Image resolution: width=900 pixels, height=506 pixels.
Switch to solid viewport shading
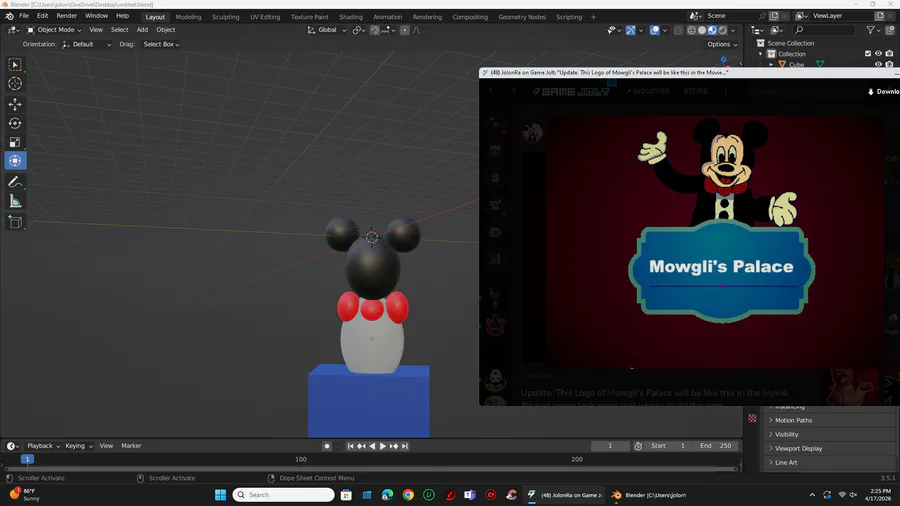[702, 30]
